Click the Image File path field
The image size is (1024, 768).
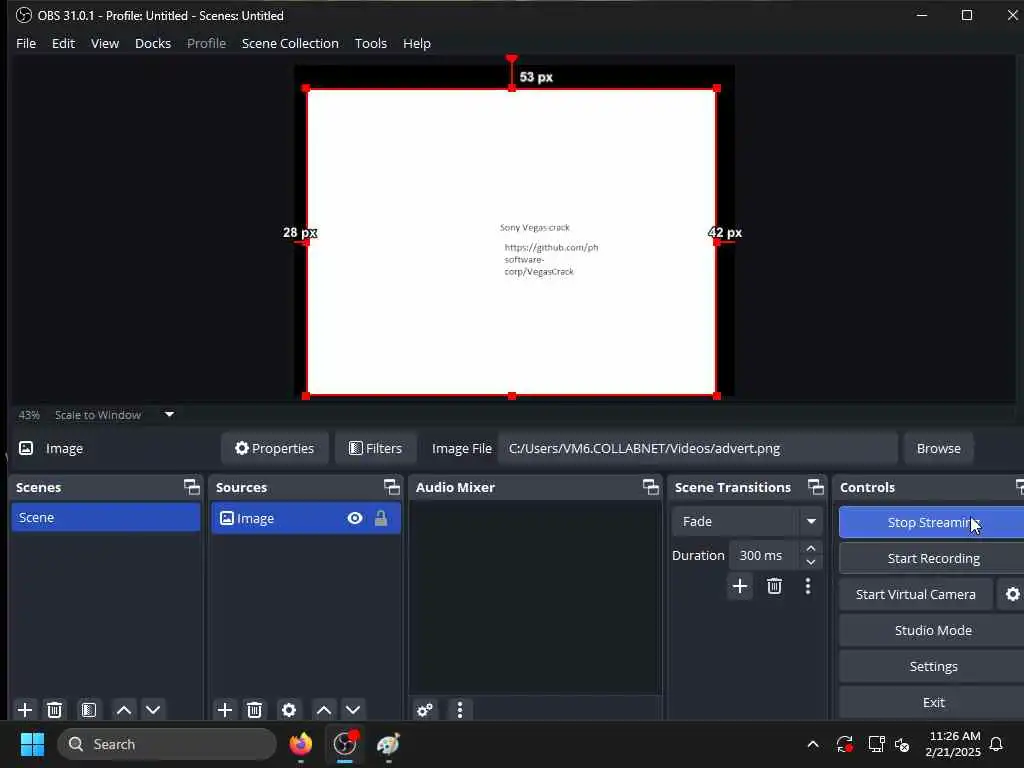pos(697,448)
